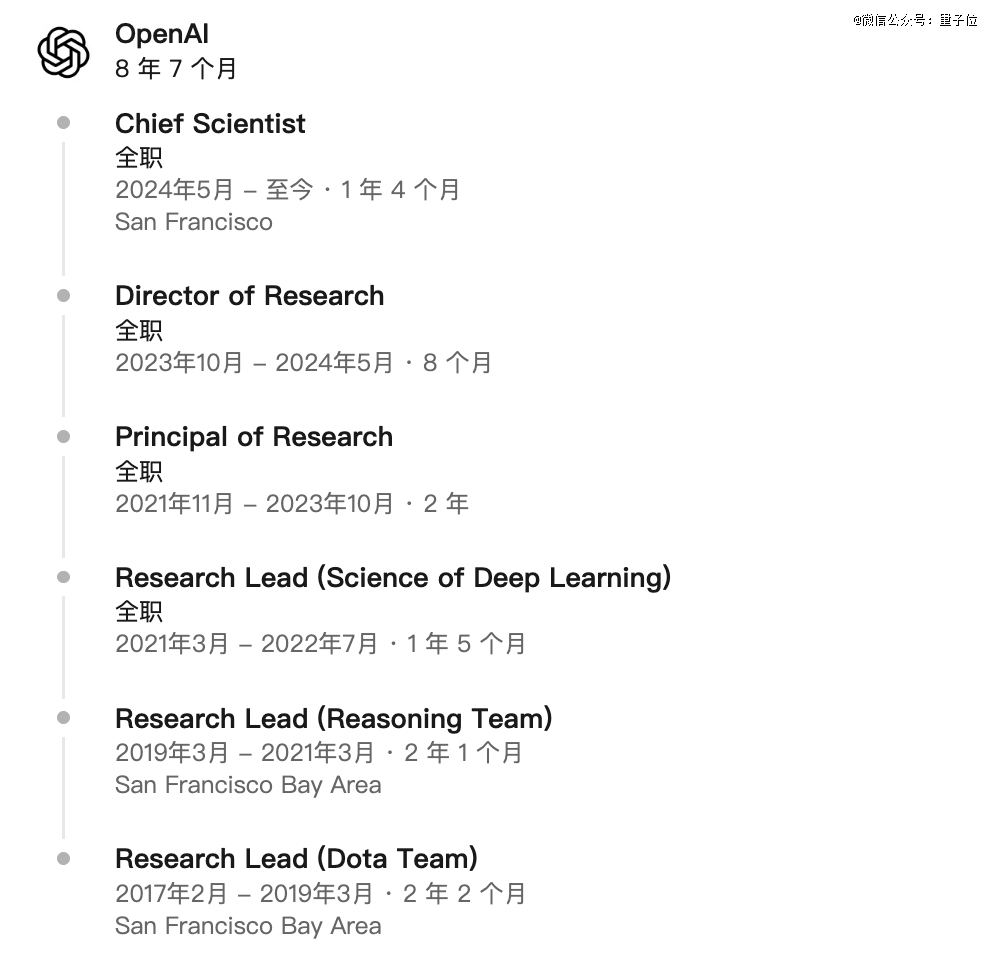Open the OpenAI company name link
This screenshot has width=996, height=974.
click(x=161, y=34)
